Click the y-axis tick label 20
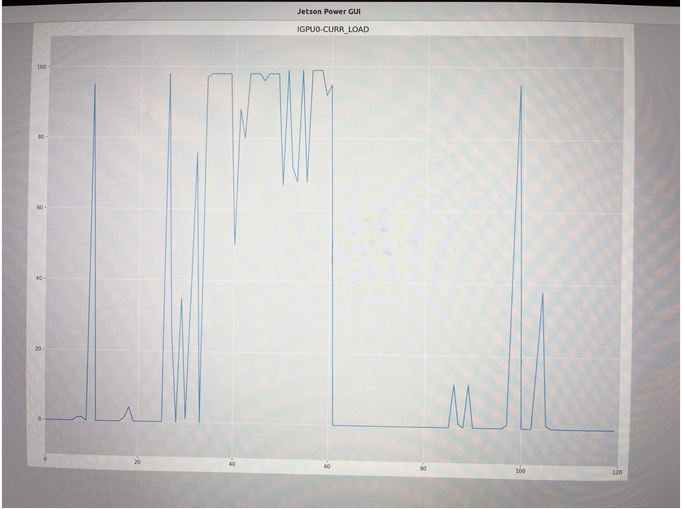 coord(40,348)
